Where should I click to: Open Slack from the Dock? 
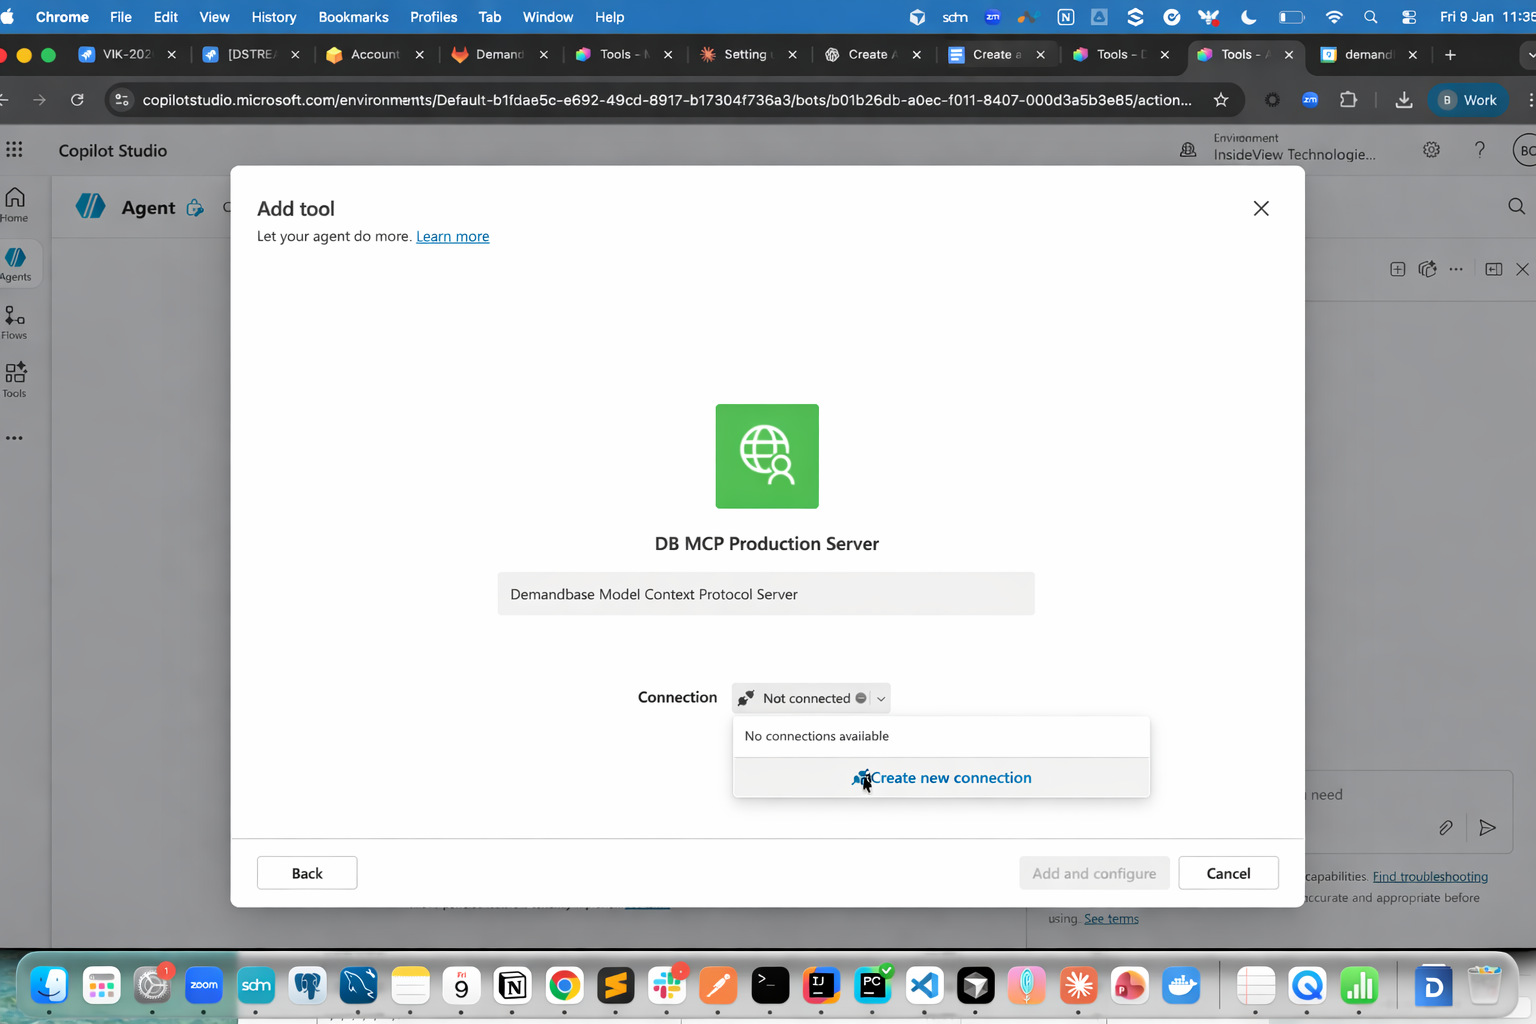[666, 986]
